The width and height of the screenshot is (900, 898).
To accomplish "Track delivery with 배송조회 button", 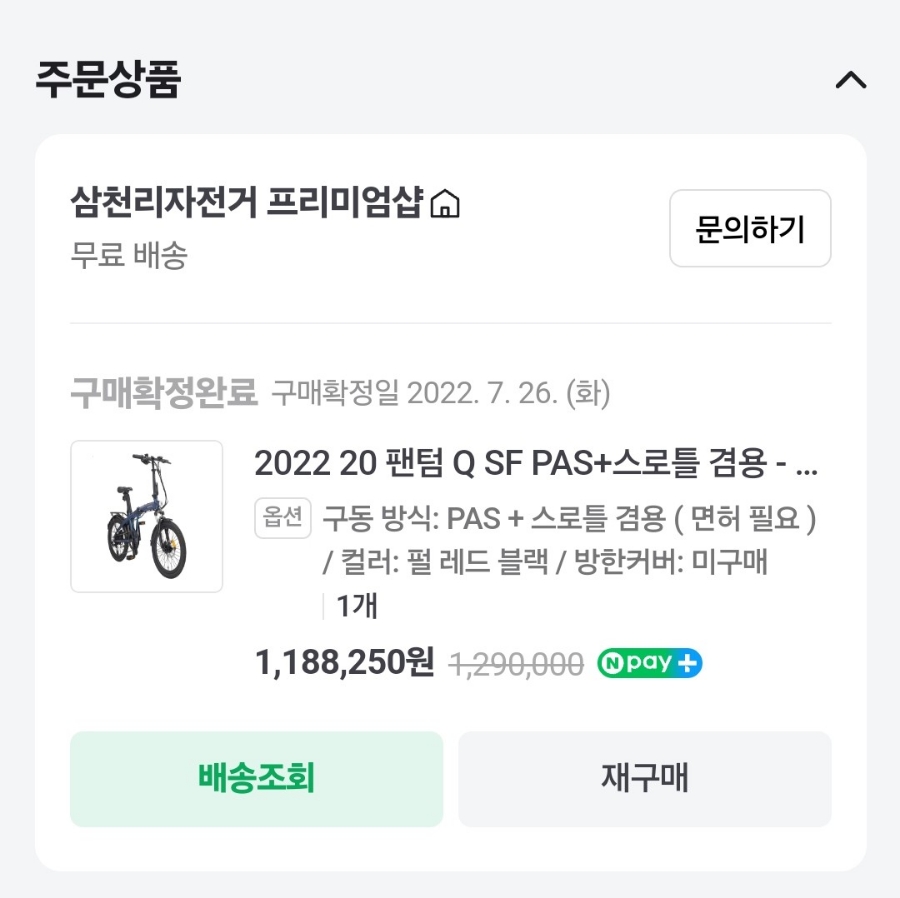I will (256, 779).
